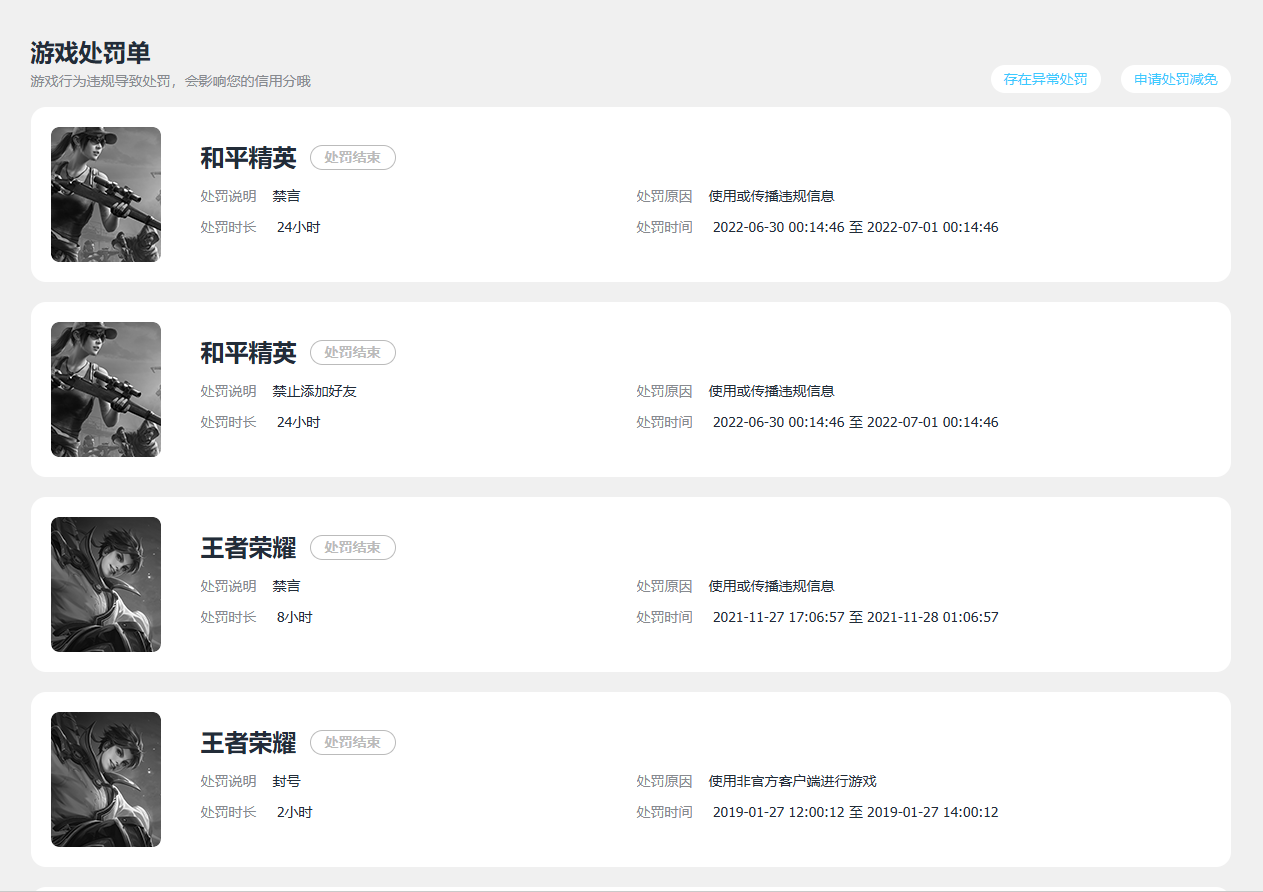Click 处罚结束 badge in the 禁止添加好友 card
Viewport: 1263px width, 892px height.
point(353,353)
